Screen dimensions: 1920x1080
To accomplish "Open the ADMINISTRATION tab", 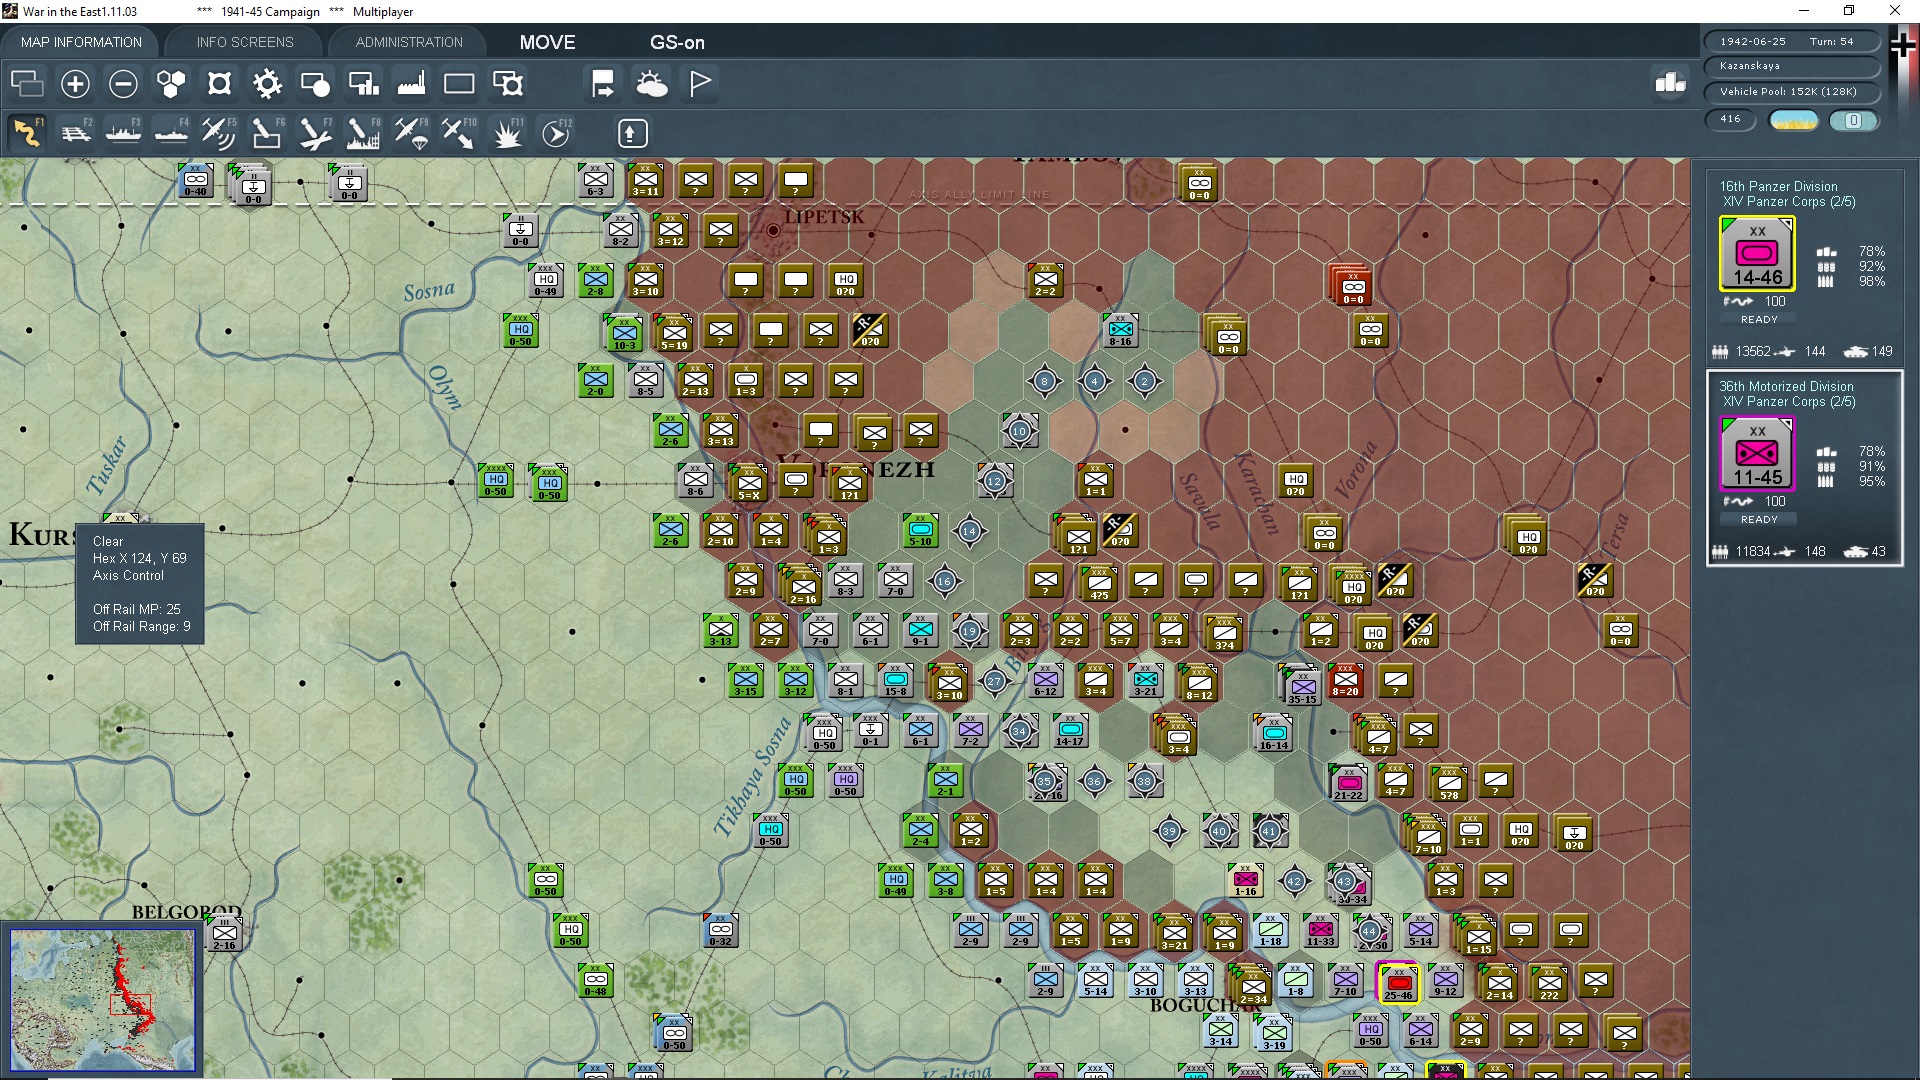I will [409, 42].
